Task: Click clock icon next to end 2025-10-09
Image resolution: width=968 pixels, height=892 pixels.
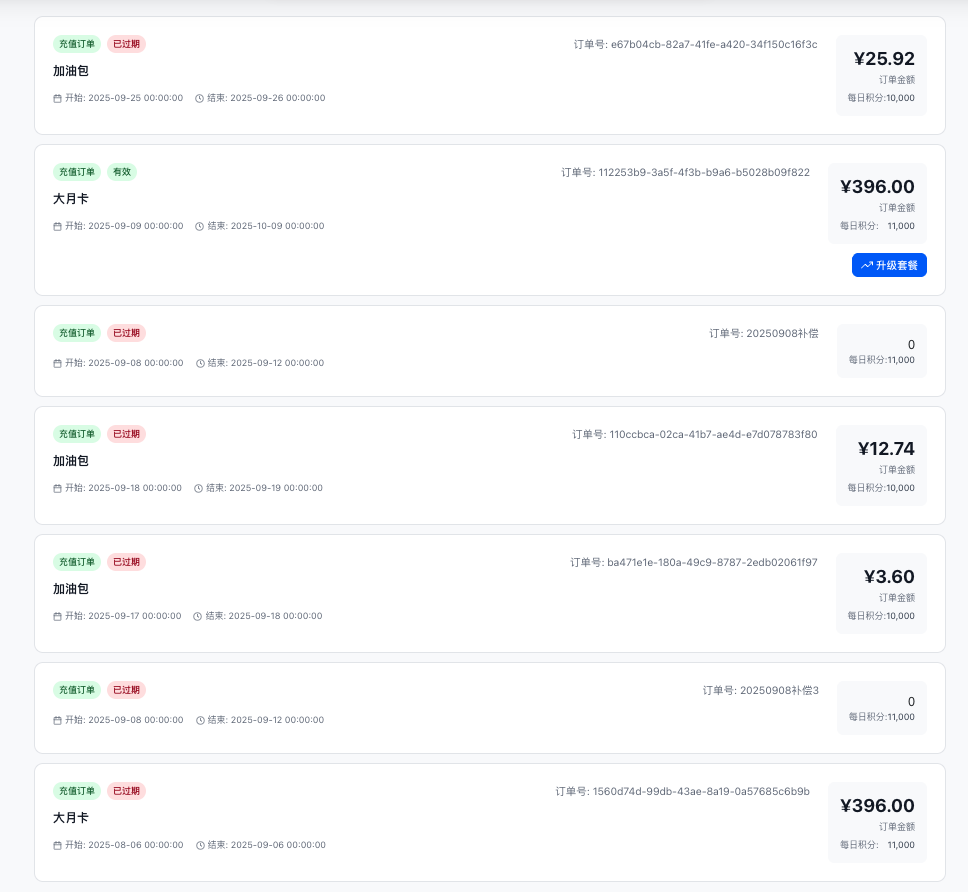Action: pos(199,226)
